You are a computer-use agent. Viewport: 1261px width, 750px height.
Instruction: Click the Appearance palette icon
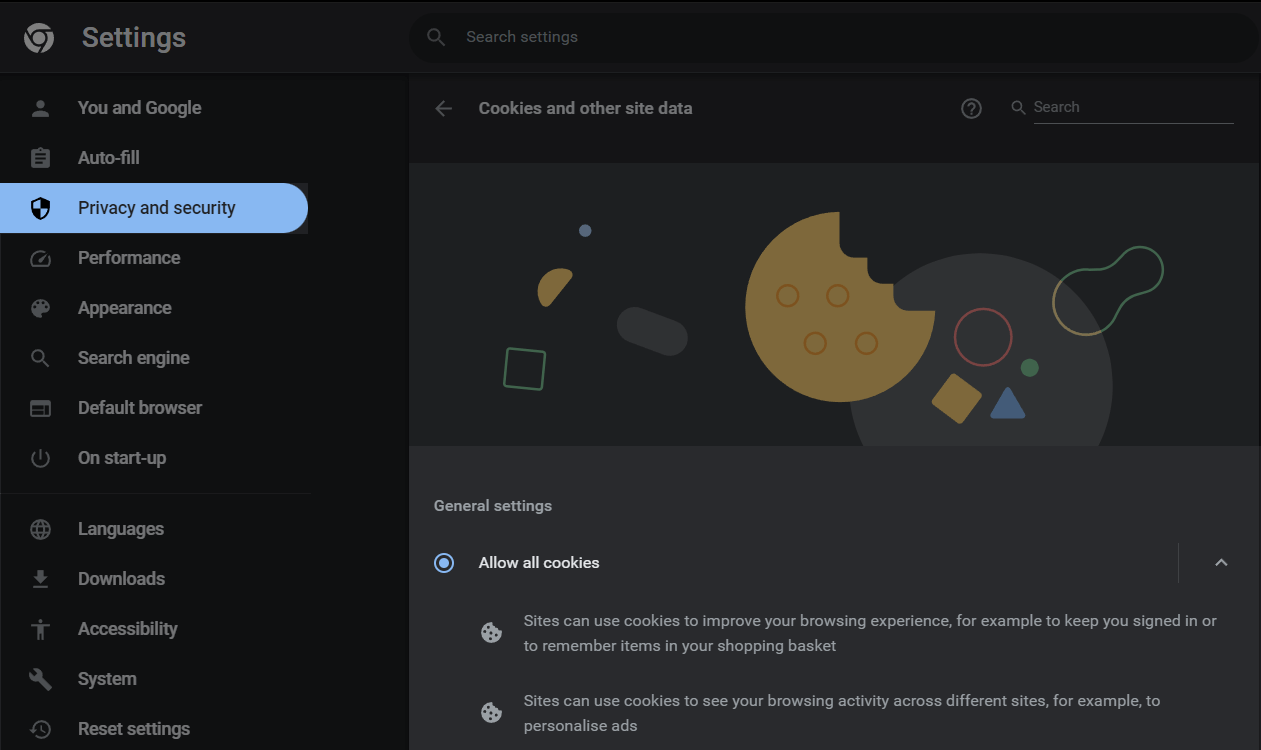click(40, 308)
